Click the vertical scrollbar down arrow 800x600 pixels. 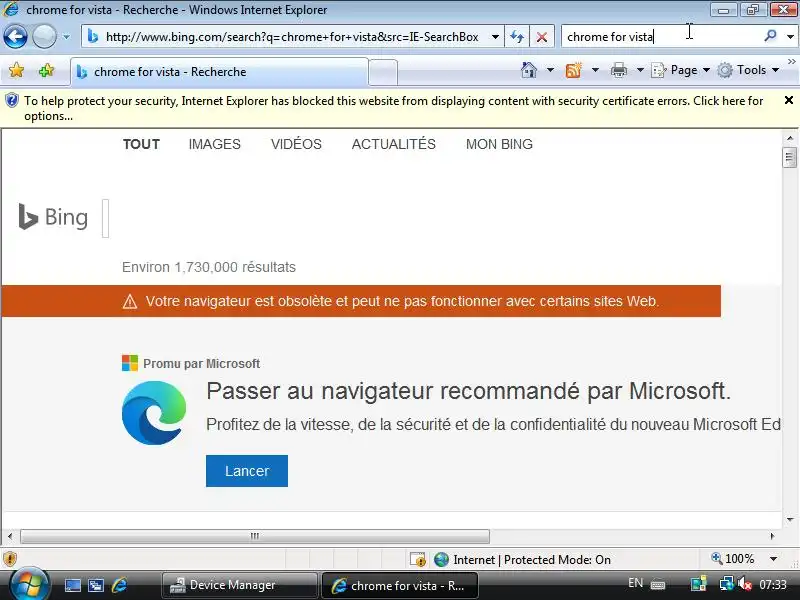[x=790, y=519]
